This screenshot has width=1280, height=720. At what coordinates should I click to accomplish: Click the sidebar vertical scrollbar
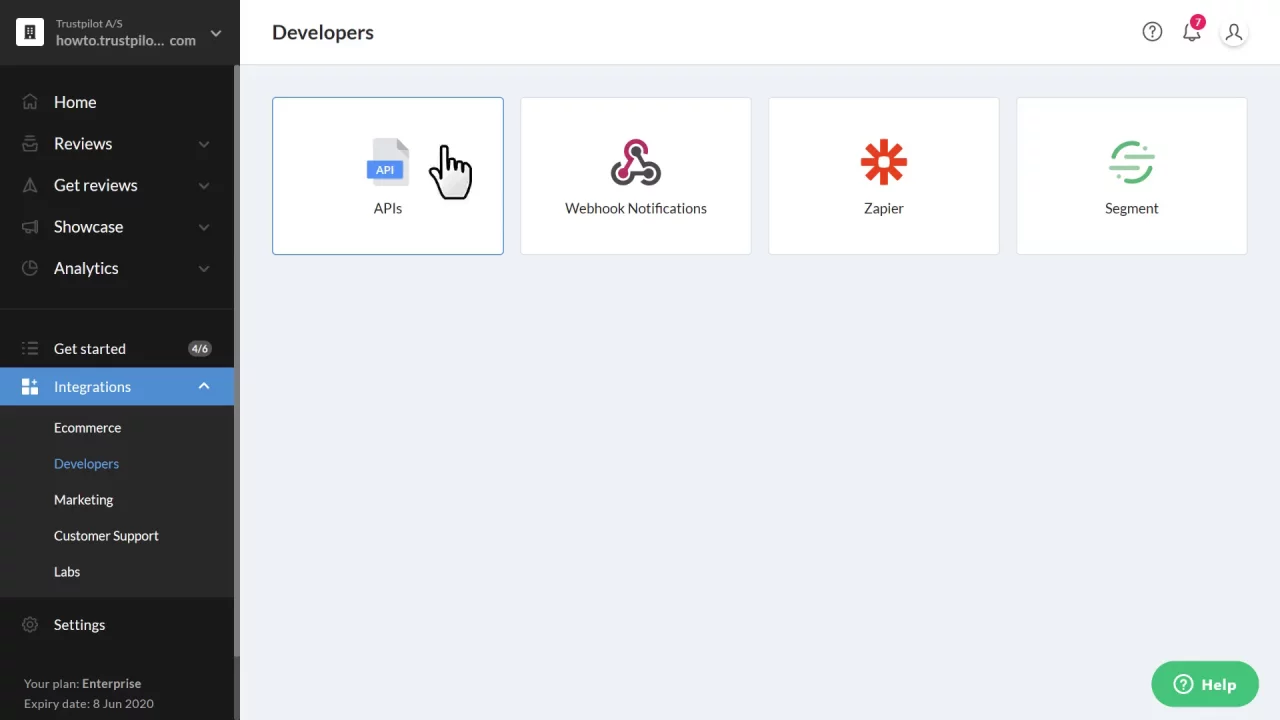coord(237,360)
